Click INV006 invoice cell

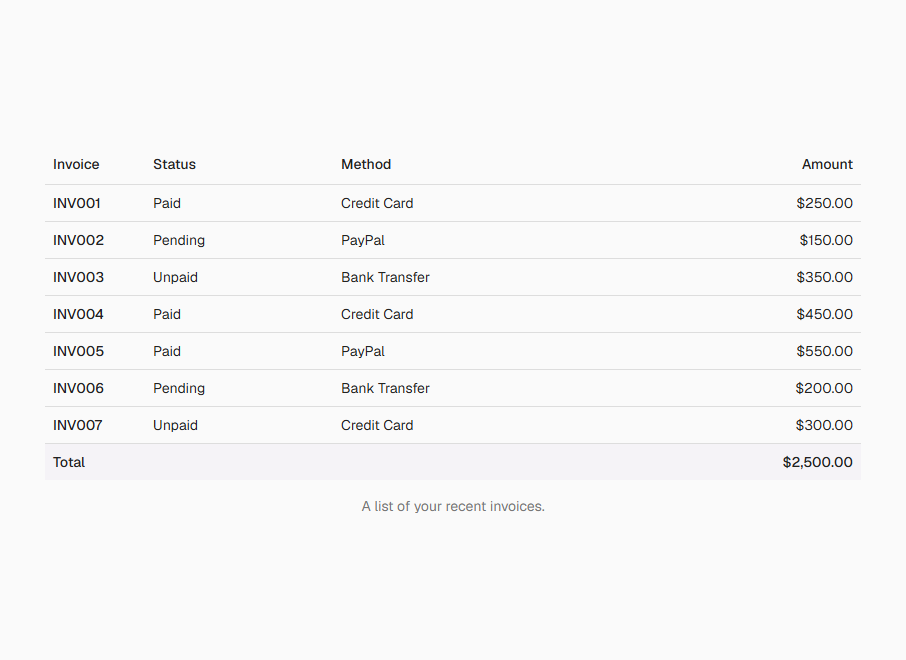point(79,388)
